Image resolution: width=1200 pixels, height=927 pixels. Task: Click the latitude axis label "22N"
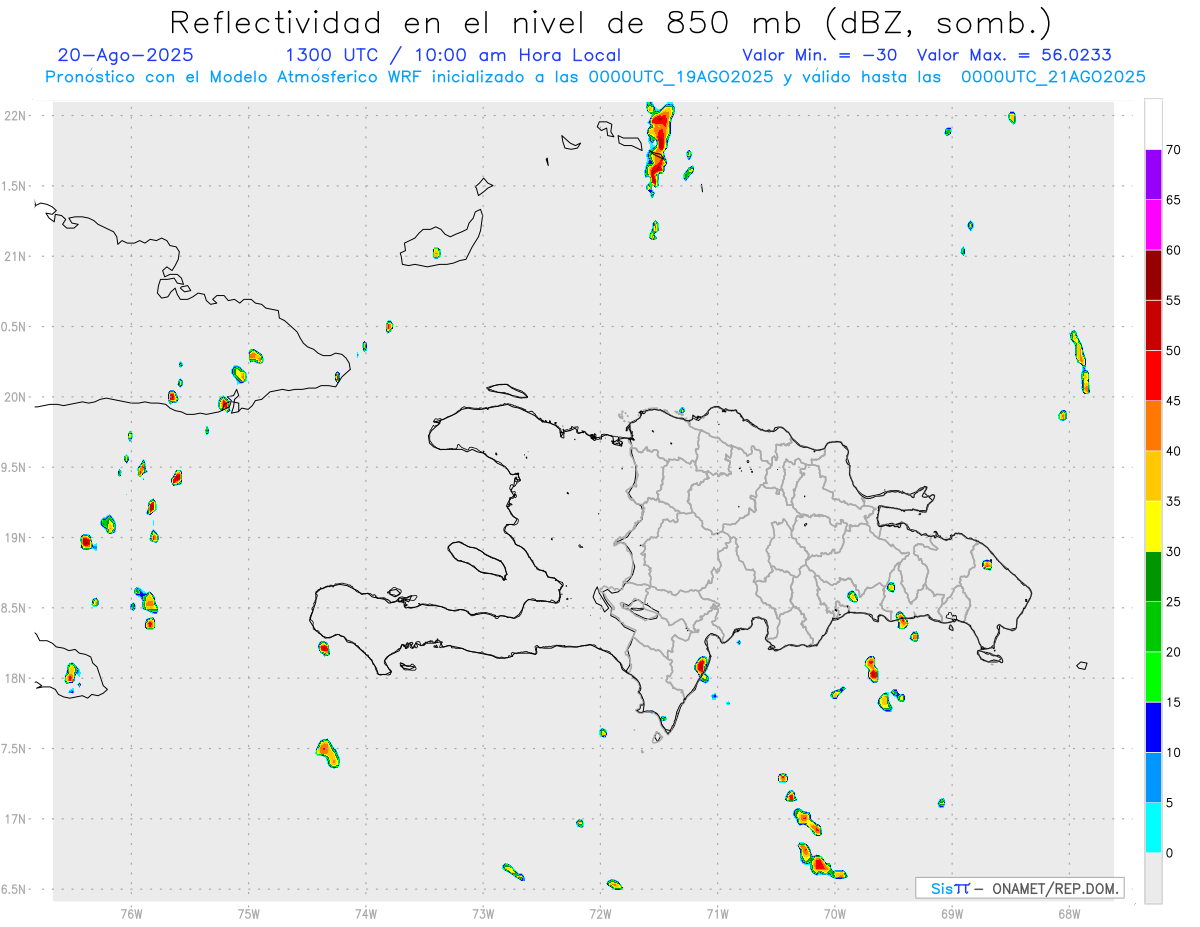tap(17, 115)
